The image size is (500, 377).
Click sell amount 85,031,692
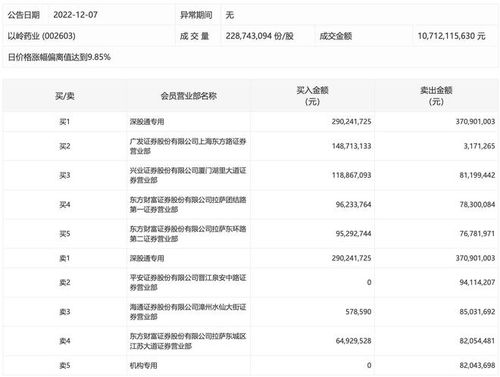(x=477, y=312)
